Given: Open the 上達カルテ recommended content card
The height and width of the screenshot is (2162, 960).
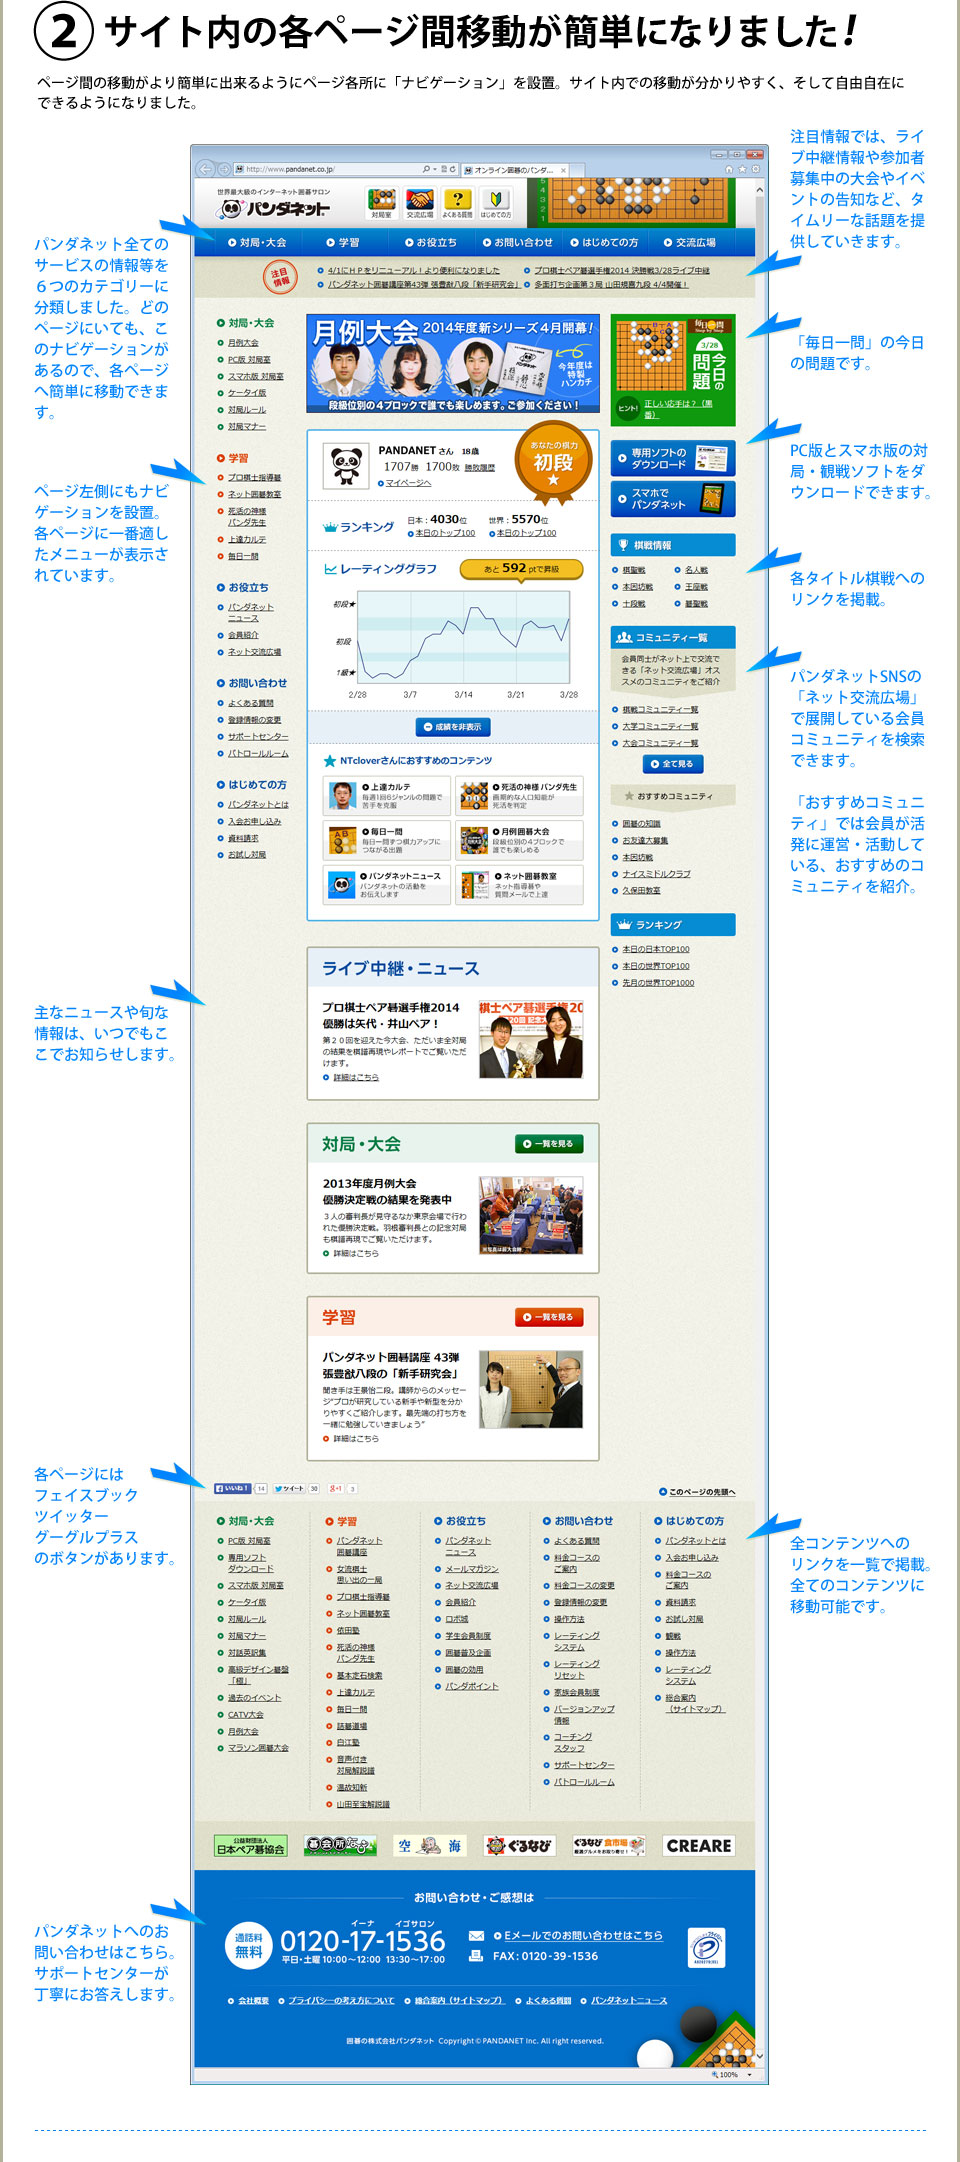Looking at the screenshot, I should (386, 795).
